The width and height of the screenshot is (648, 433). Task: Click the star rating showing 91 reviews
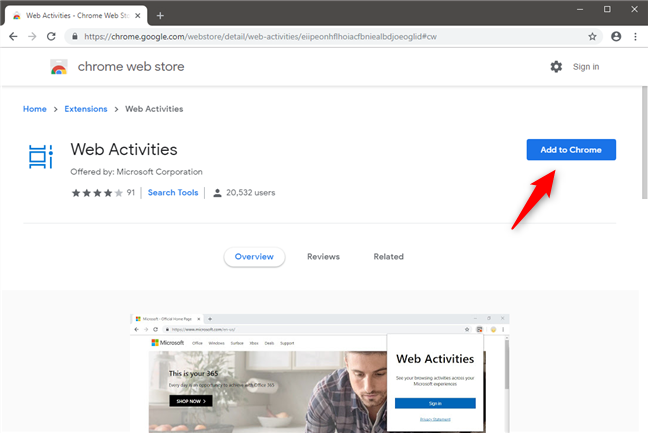103,193
